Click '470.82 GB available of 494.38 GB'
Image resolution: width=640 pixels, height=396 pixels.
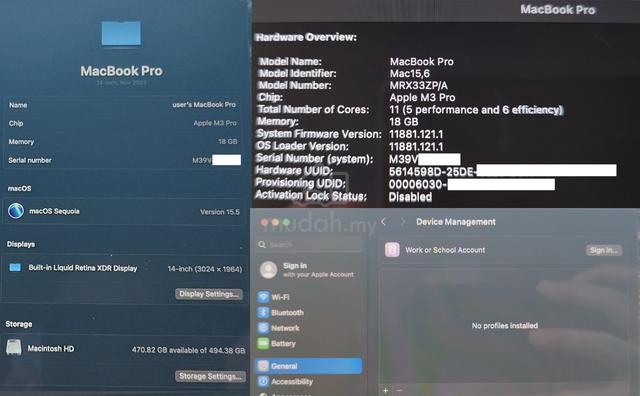pos(189,350)
